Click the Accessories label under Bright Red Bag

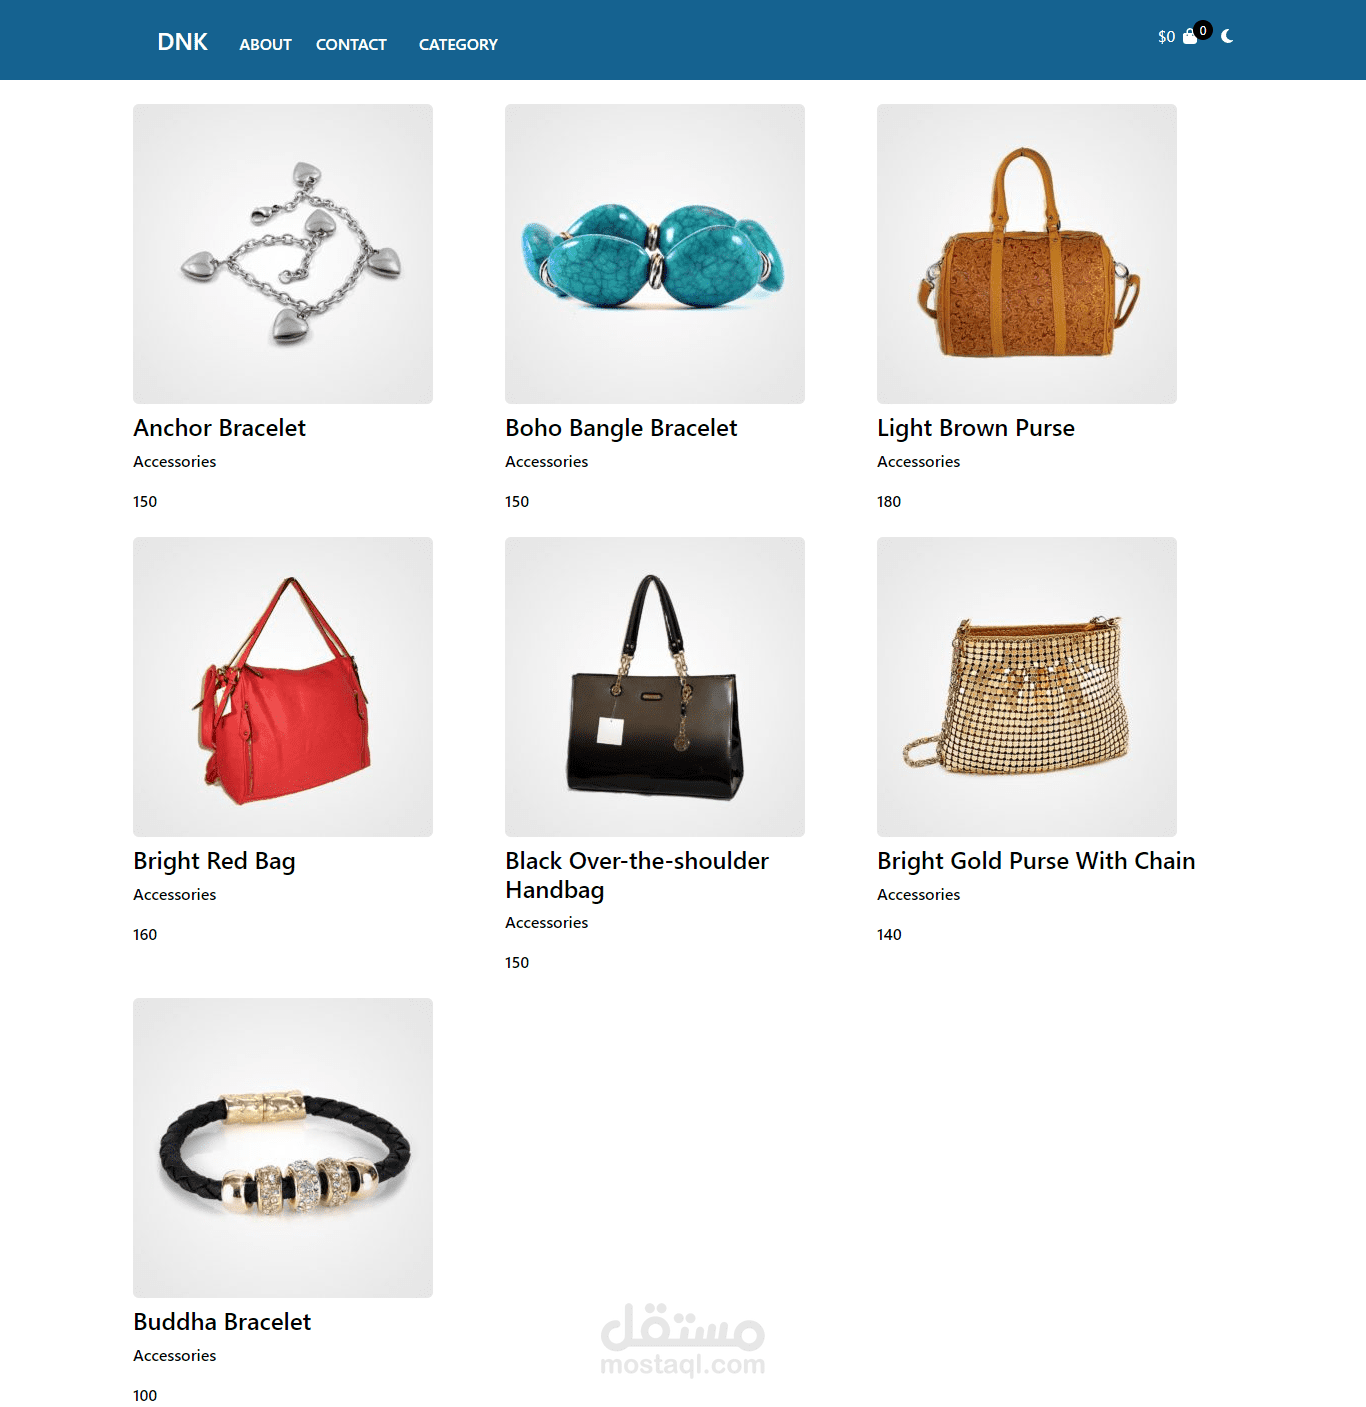[174, 894]
